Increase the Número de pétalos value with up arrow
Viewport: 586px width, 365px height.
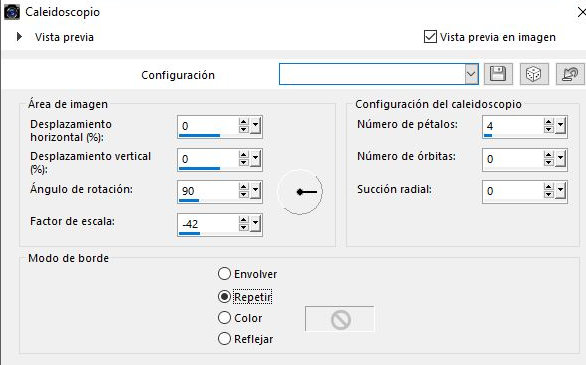(x=549, y=122)
